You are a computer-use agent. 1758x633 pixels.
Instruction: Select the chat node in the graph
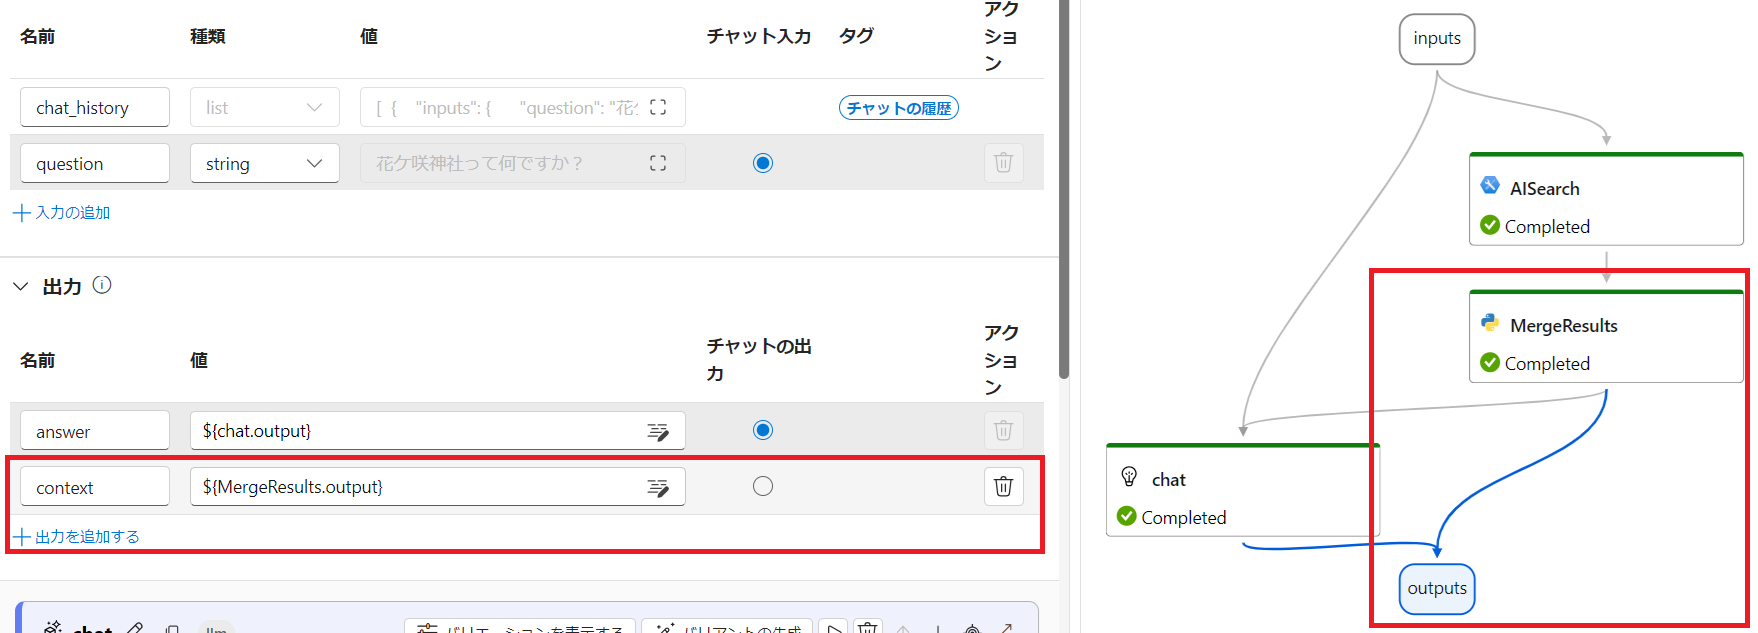point(1243,490)
